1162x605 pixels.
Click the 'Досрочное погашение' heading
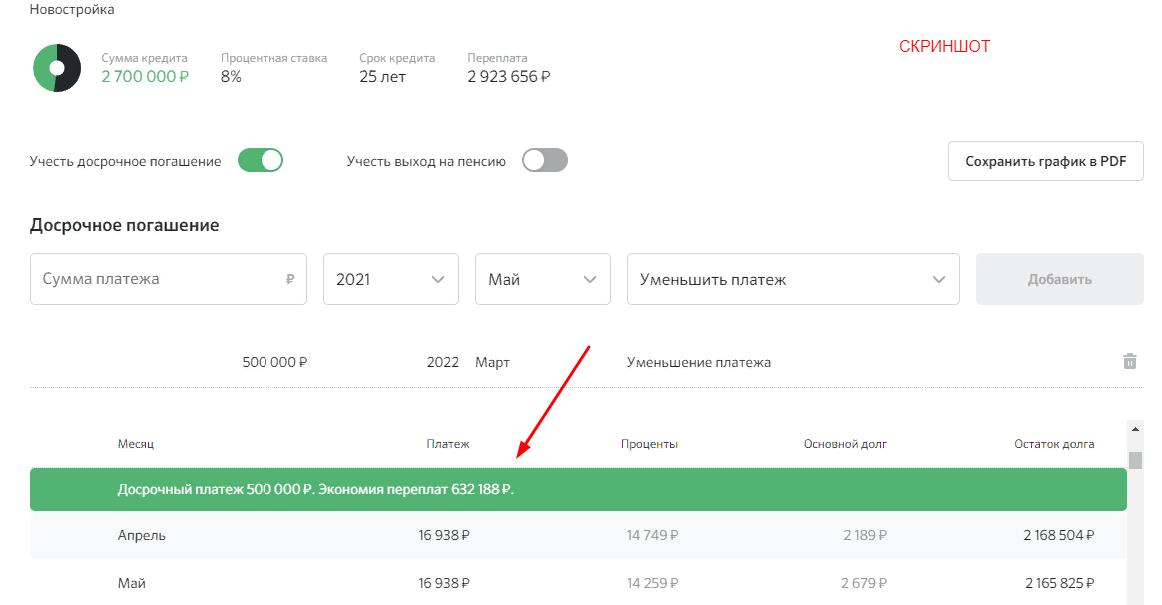[x=124, y=225]
